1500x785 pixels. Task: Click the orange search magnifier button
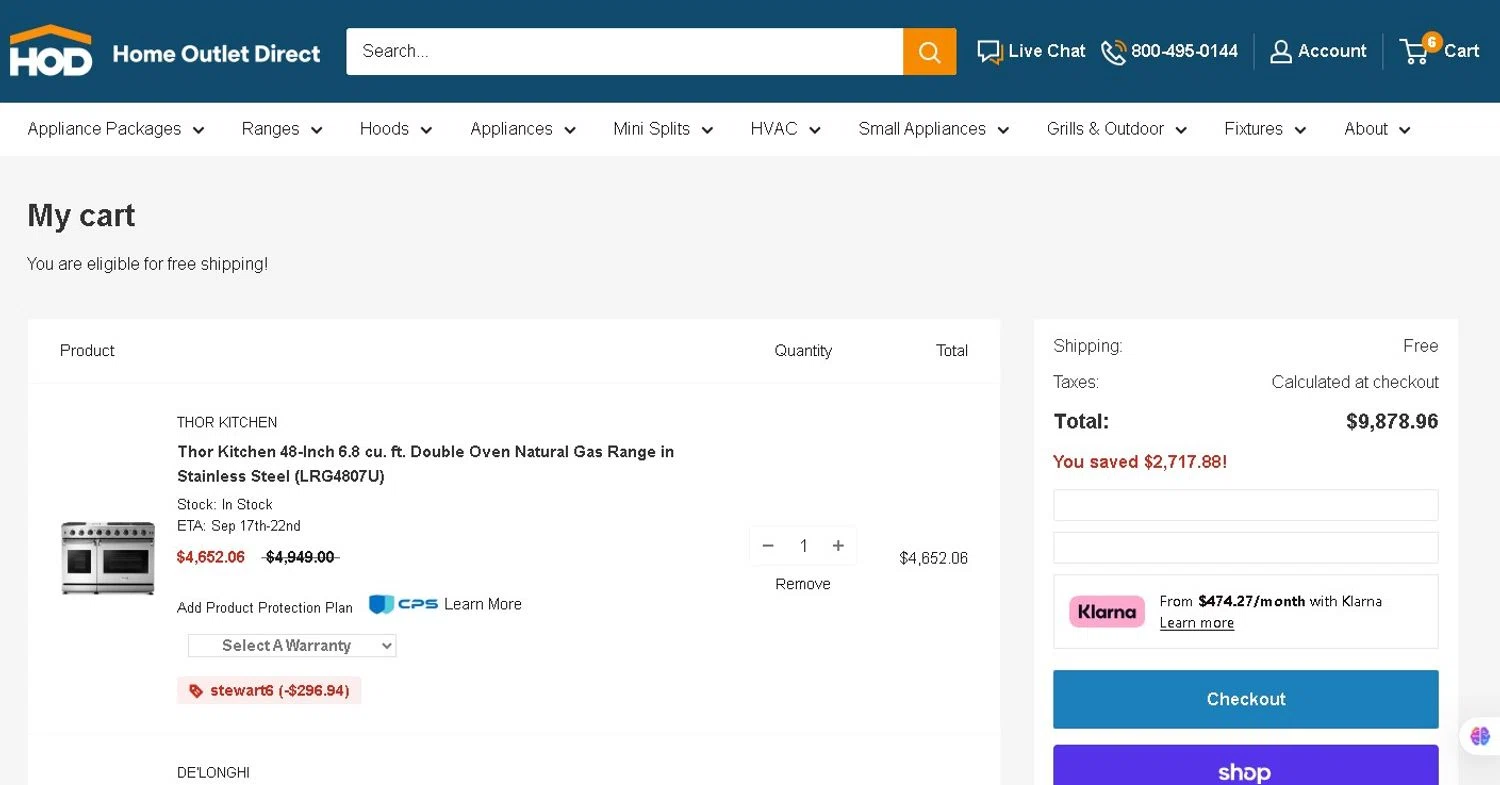(929, 51)
